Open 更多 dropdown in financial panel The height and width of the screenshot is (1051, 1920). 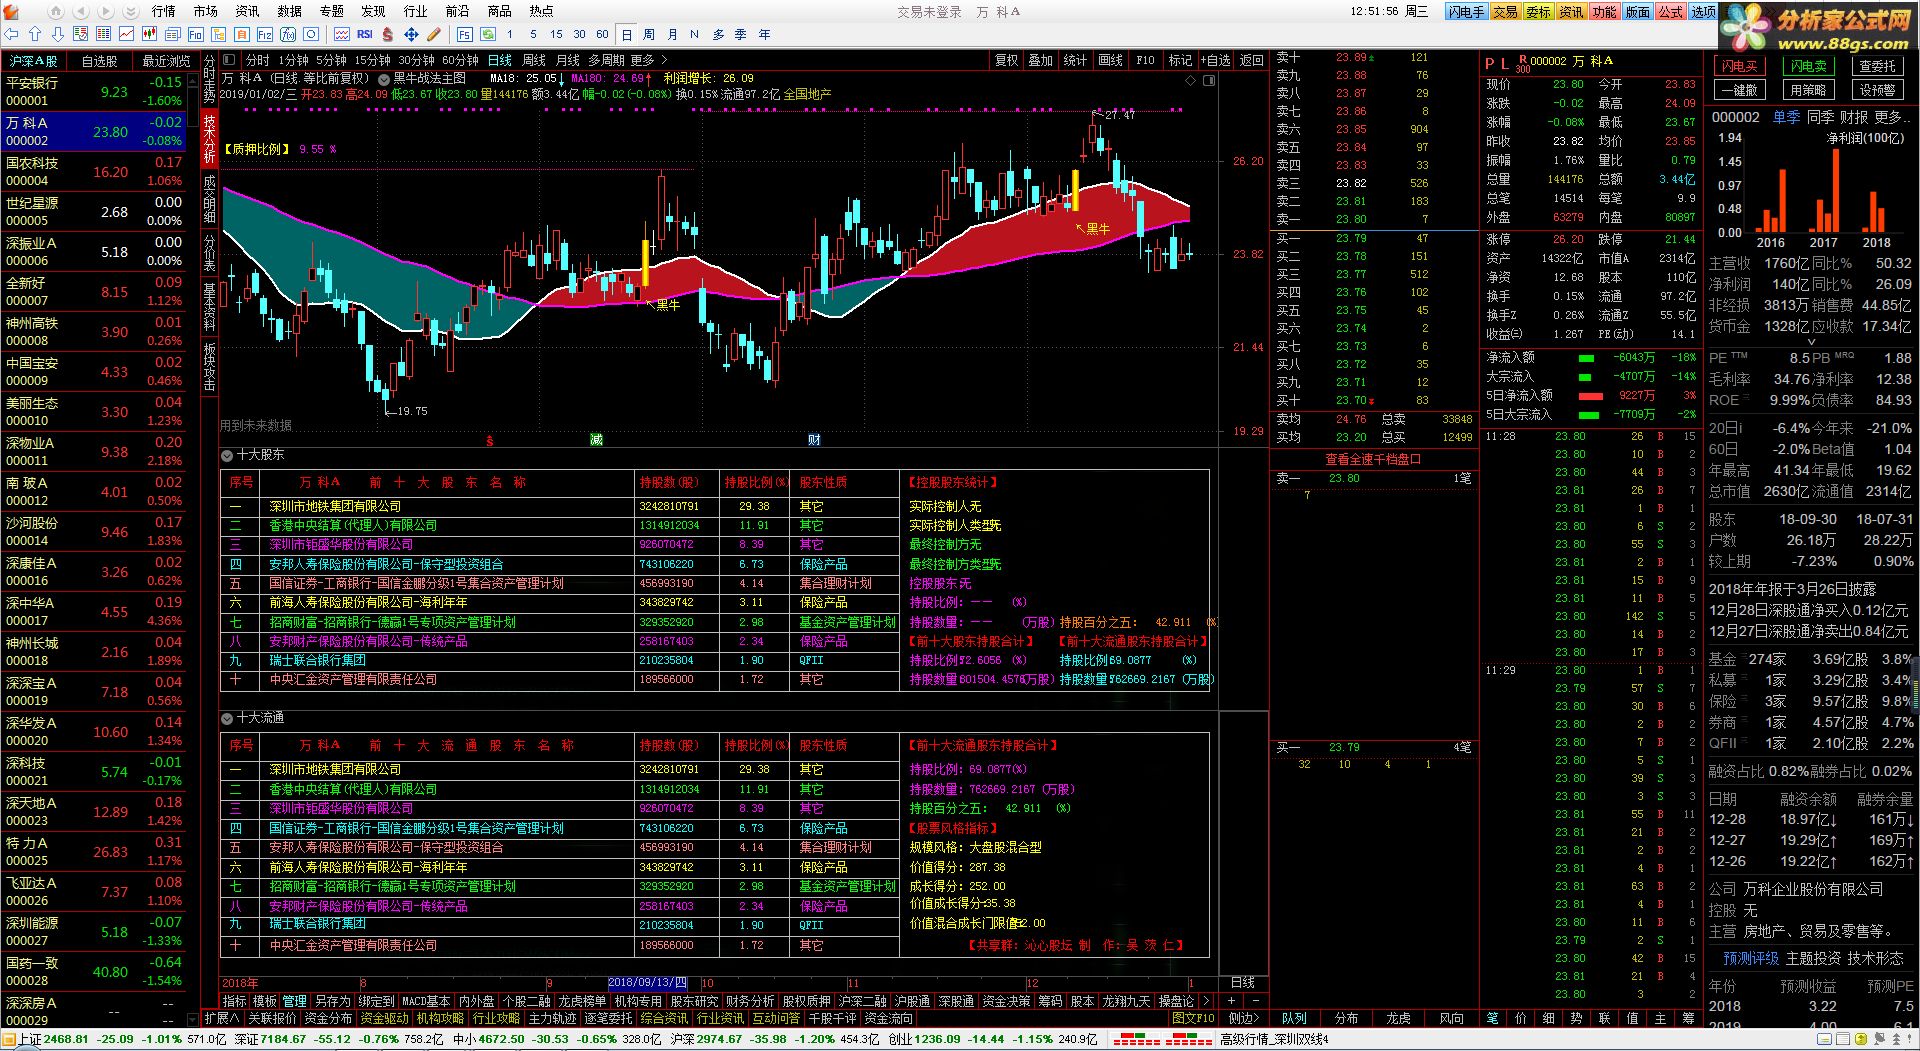1892,117
